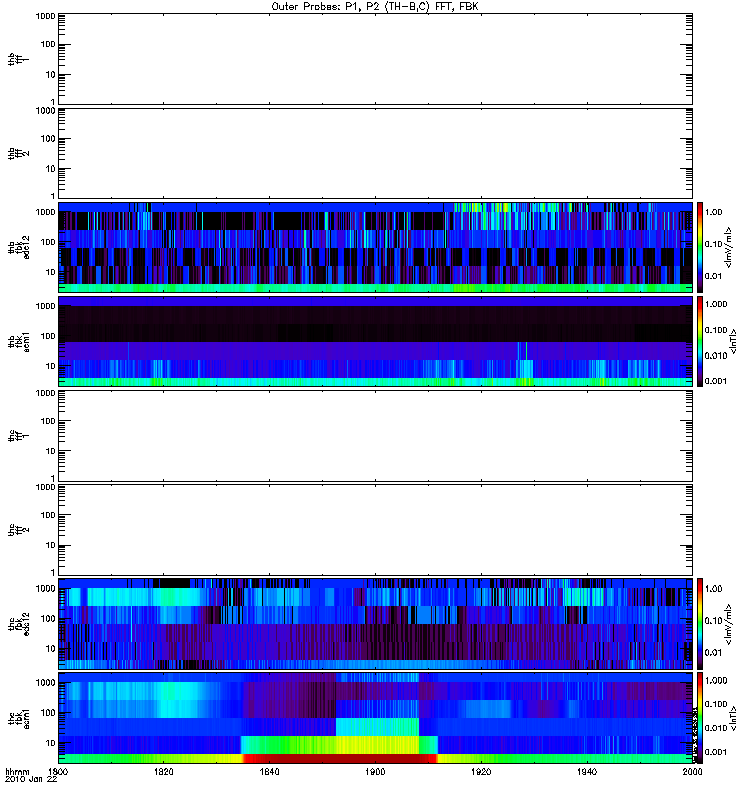Image resolution: width=750 pixels, height=800 pixels.
Task: Click the '0.01' tick on thb edc12 color bar
Action: pyautogui.click(x=714, y=276)
